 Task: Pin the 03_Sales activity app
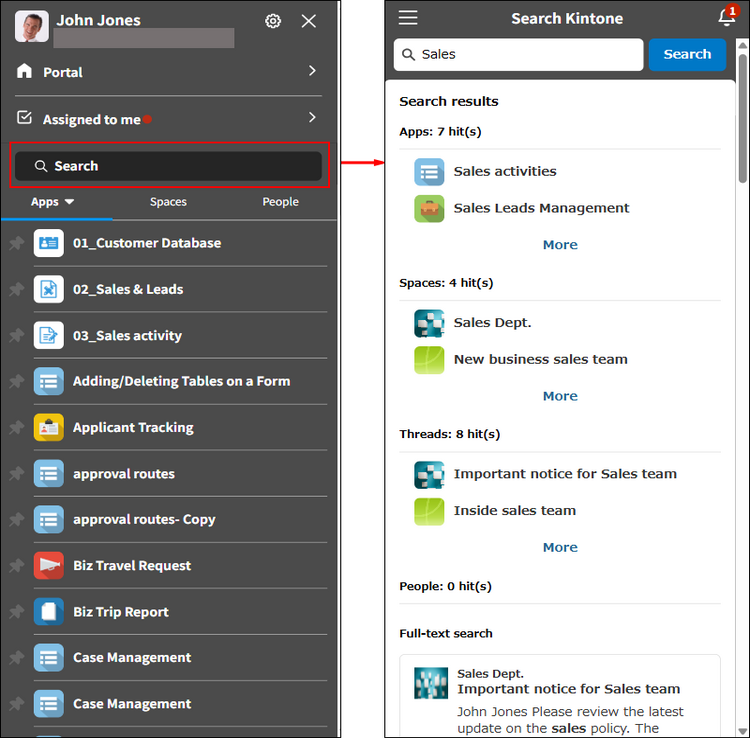pos(17,335)
